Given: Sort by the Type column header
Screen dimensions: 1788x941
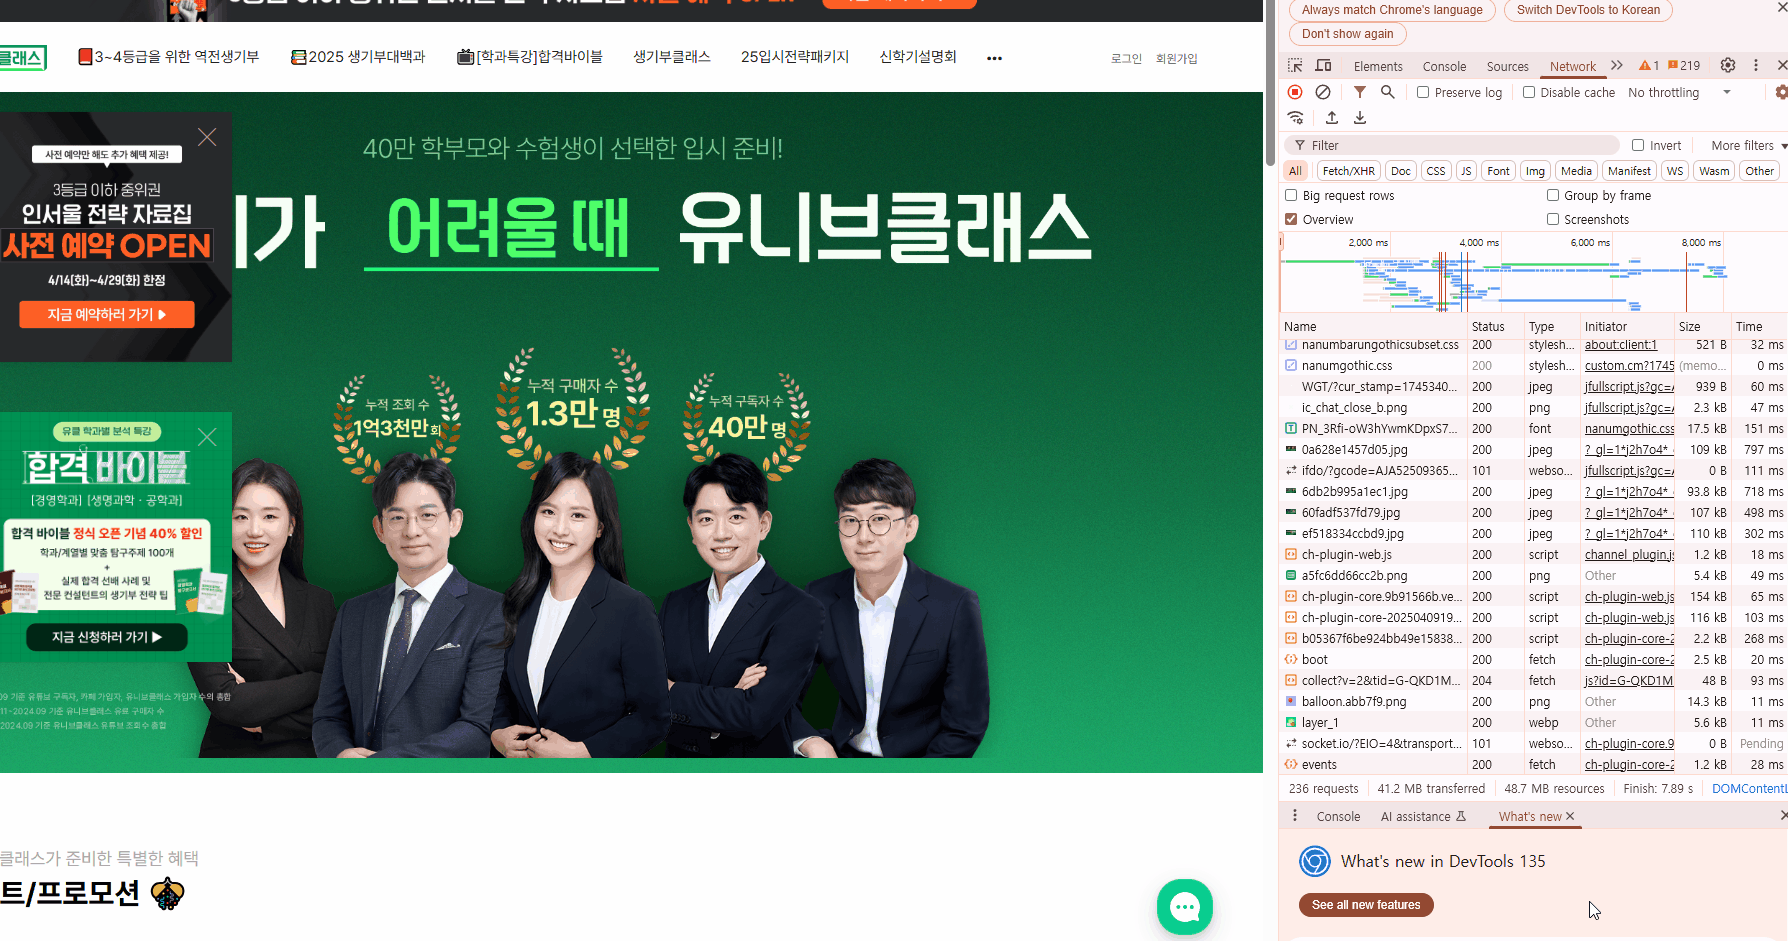Looking at the screenshot, I should pyautogui.click(x=1551, y=326).
